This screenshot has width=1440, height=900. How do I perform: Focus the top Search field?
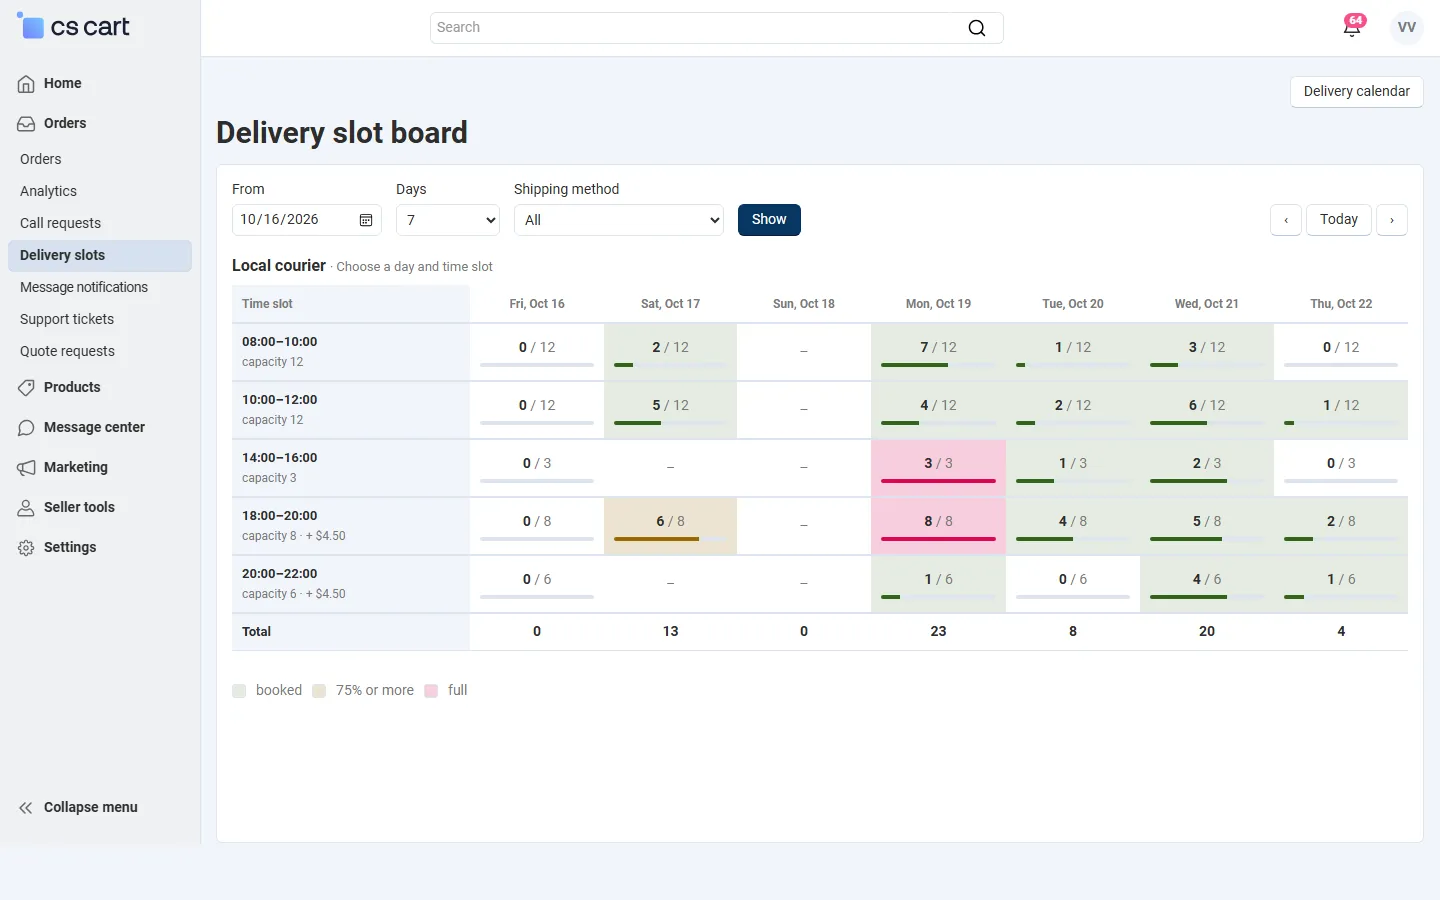pyautogui.click(x=717, y=28)
